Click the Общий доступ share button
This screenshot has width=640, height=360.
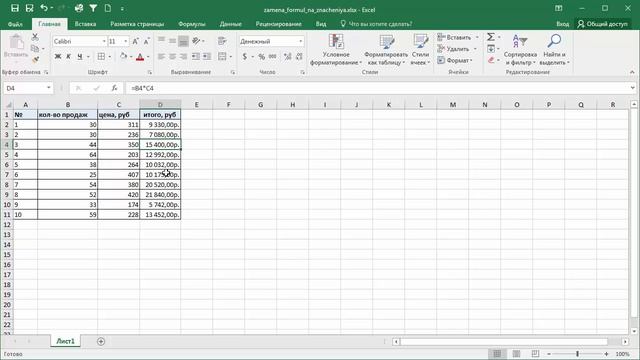tap(602, 24)
